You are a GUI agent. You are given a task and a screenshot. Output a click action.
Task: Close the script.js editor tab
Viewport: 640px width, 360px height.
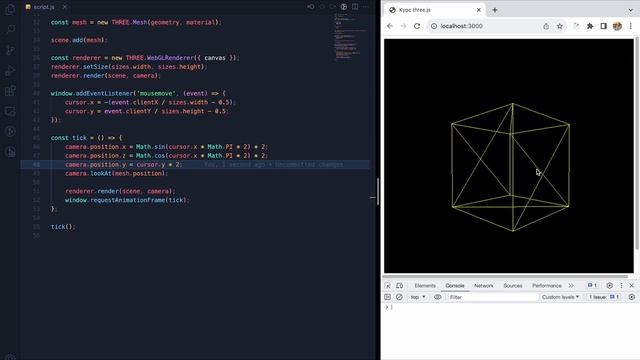tap(64, 7)
